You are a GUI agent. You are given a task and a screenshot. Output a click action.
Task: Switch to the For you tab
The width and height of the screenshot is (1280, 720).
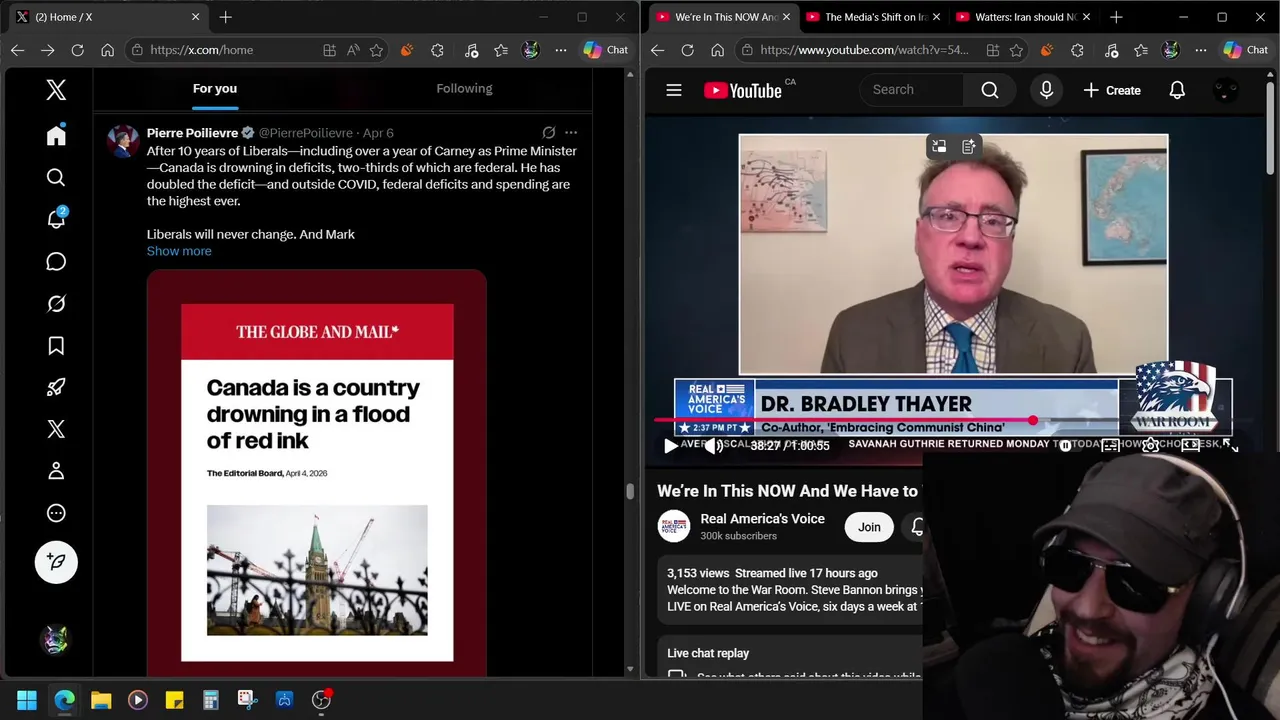pos(215,89)
